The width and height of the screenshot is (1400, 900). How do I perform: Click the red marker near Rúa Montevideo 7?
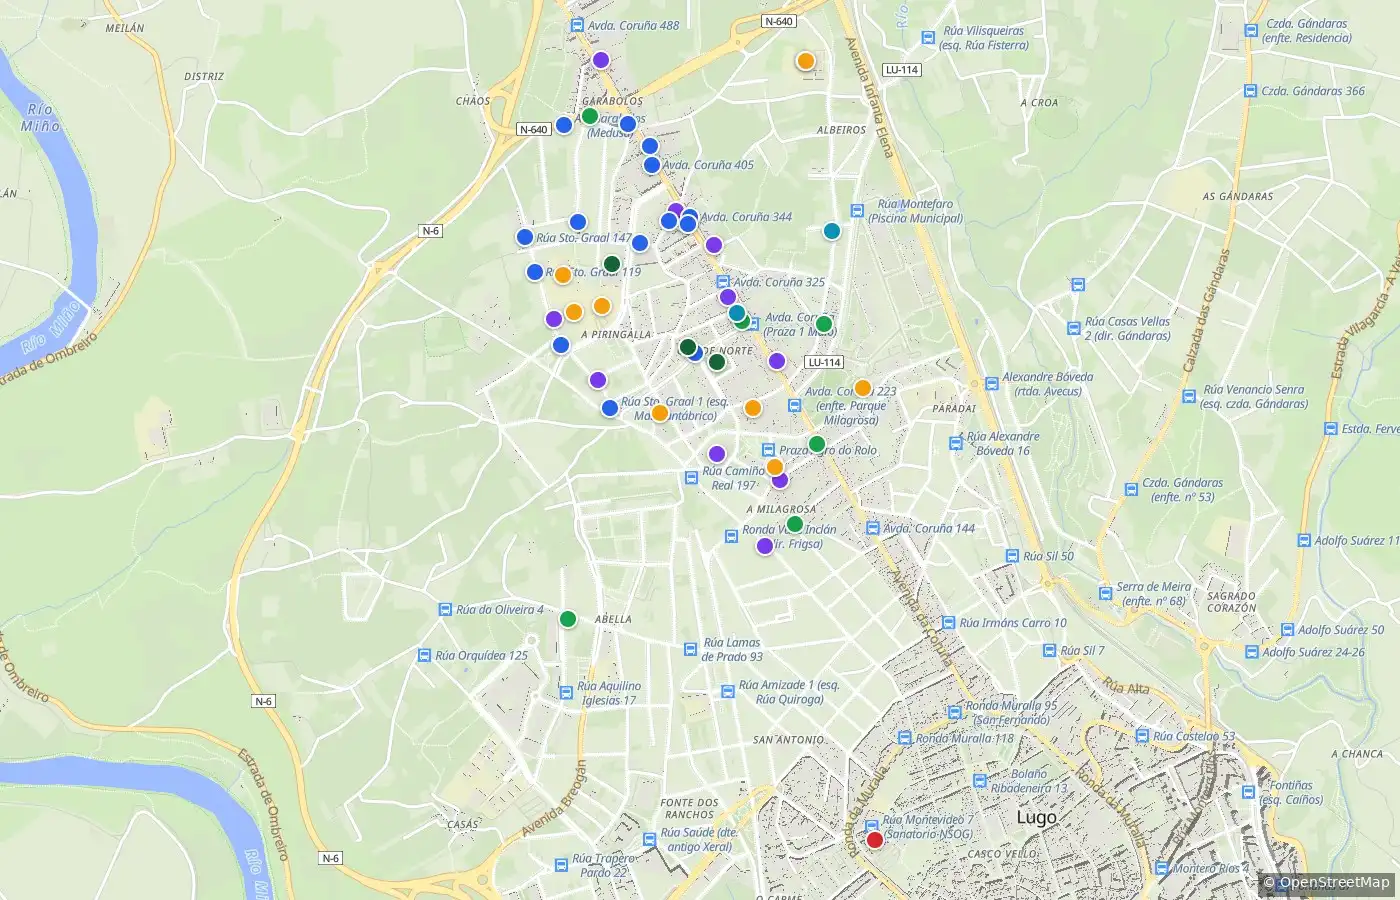point(875,840)
